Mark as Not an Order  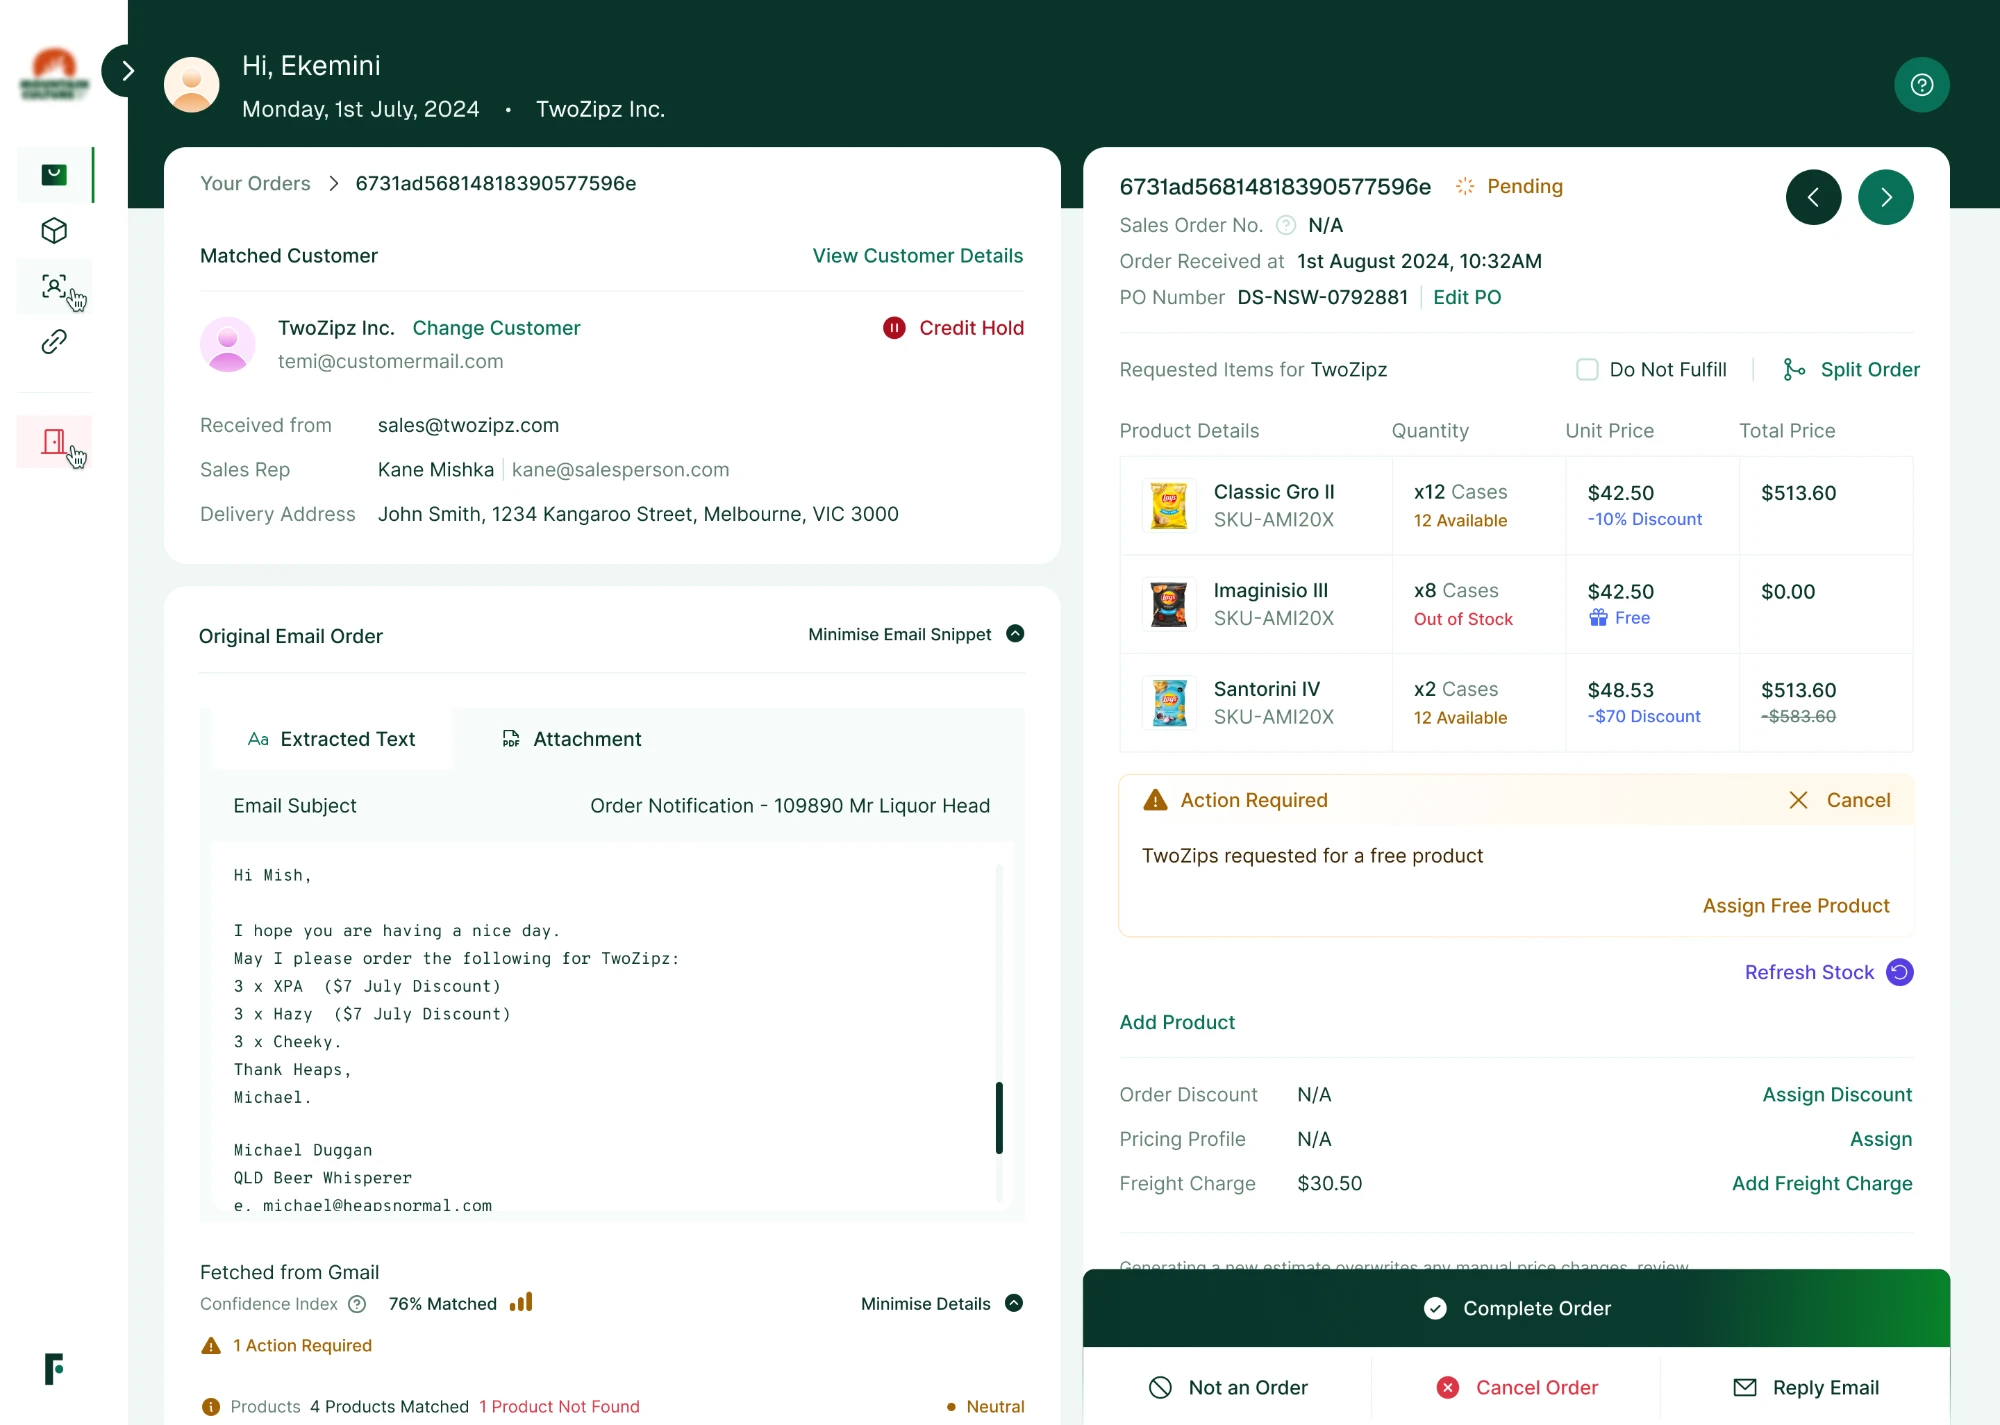pos(1228,1388)
